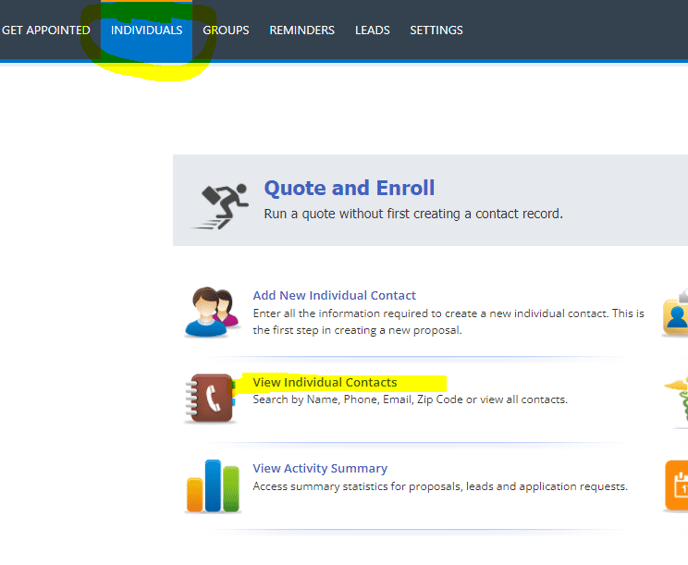Click the bar chart Activity Summary icon
The image size is (688, 565).
[x=213, y=486]
